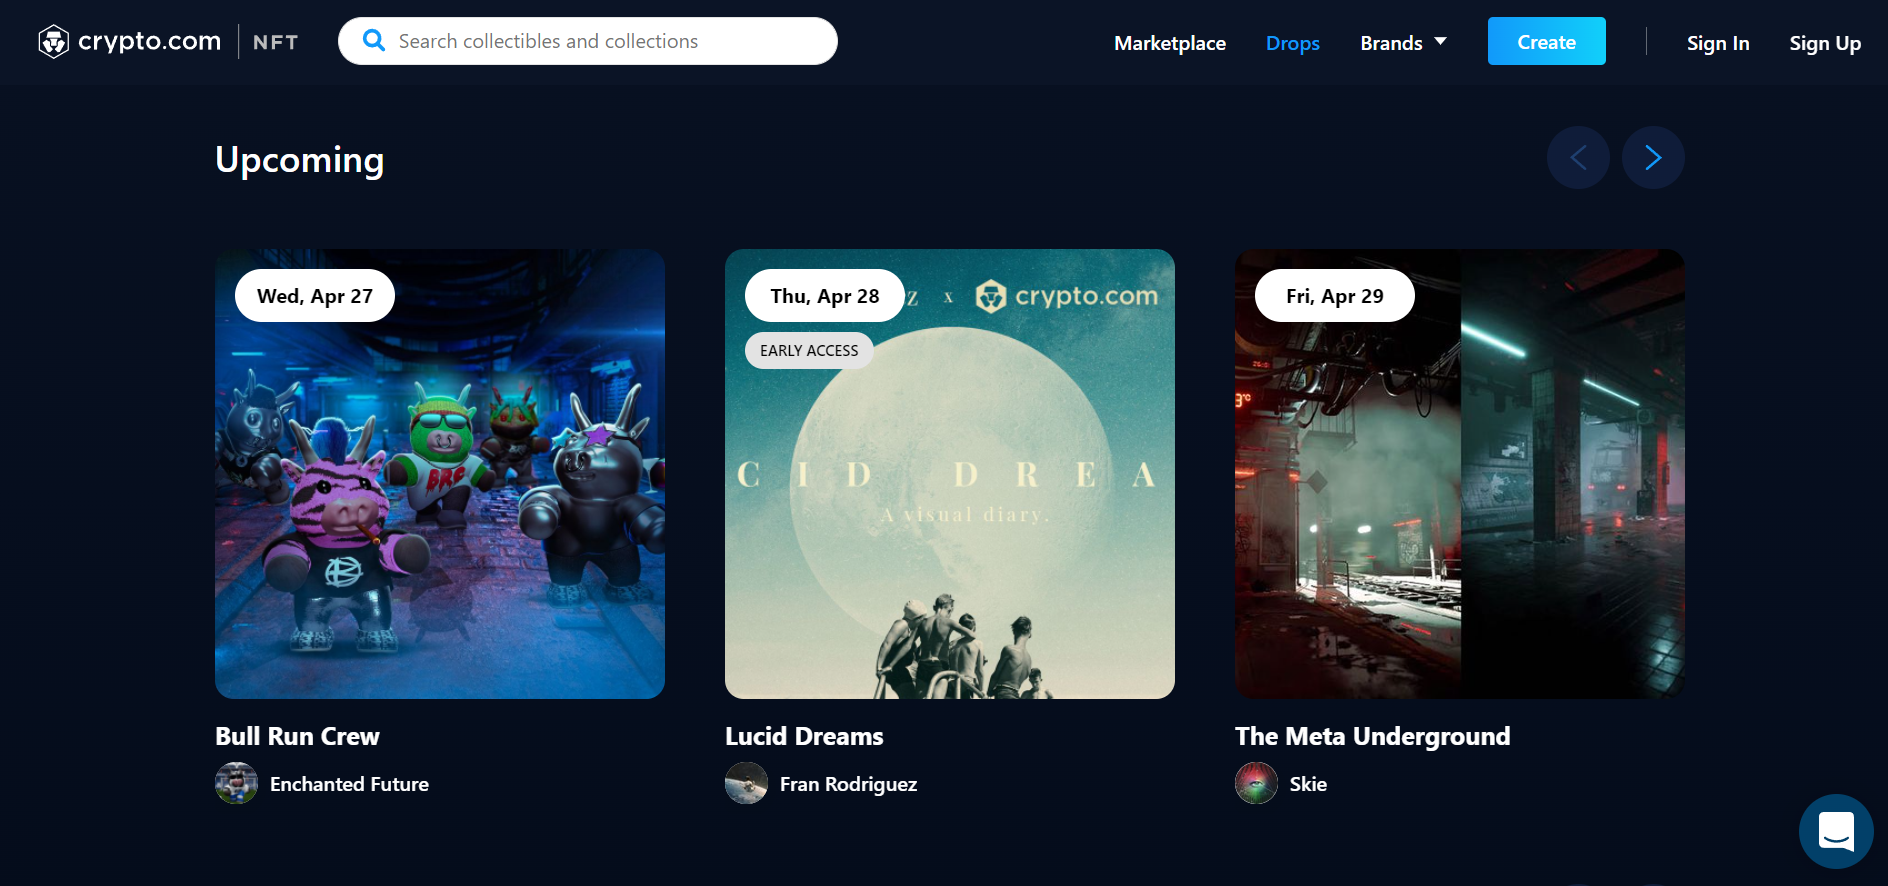This screenshot has height=886, width=1888.
Task: Click the Fri, Apr 29 date badge
Action: [1335, 296]
